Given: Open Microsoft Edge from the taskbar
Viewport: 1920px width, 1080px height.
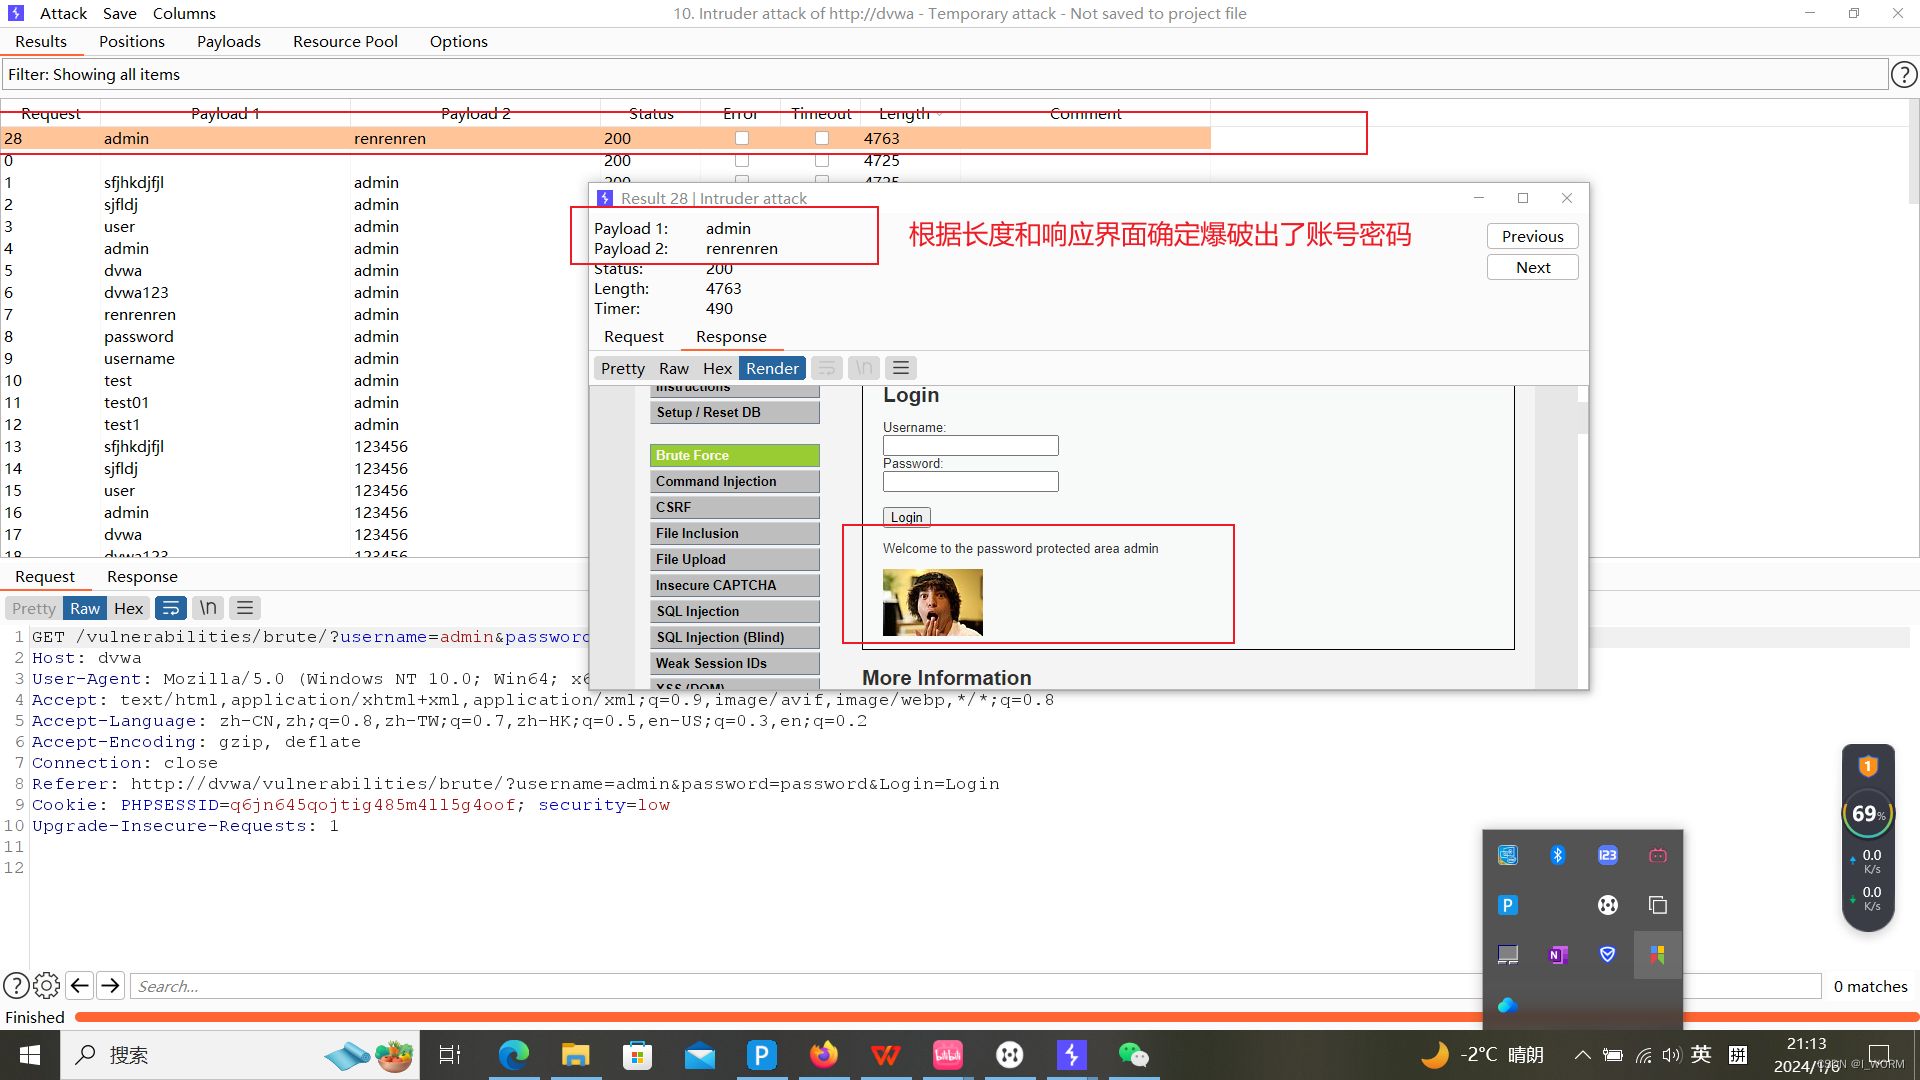Looking at the screenshot, I should 514,1055.
